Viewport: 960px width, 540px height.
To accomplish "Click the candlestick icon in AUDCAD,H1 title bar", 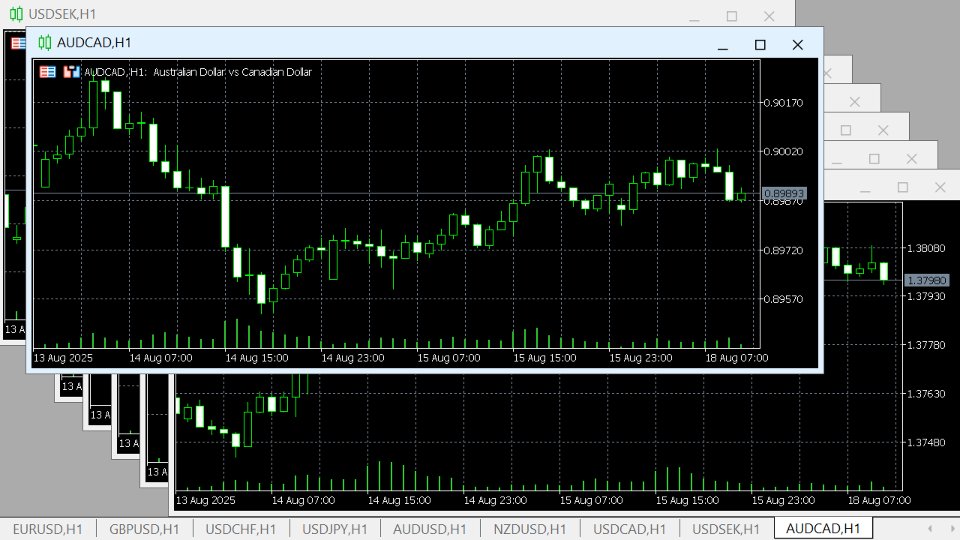I will click(45, 42).
